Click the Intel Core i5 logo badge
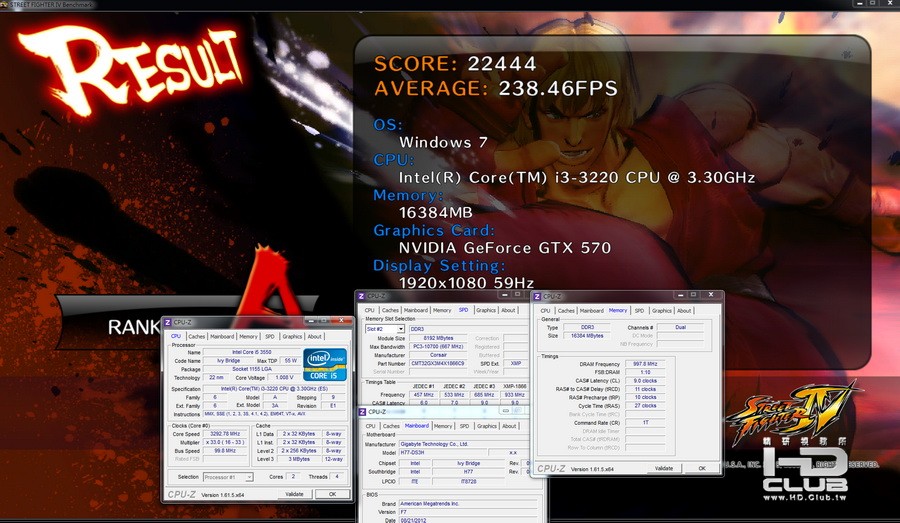The image size is (900, 523). [325, 364]
